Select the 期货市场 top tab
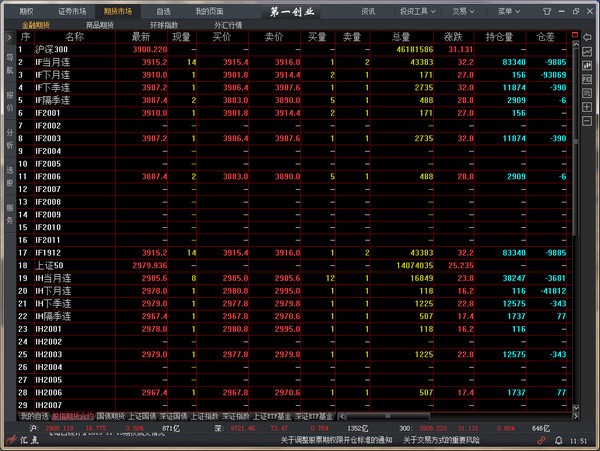This screenshot has height=451, width=600. pyautogui.click(x=118, y=11)
